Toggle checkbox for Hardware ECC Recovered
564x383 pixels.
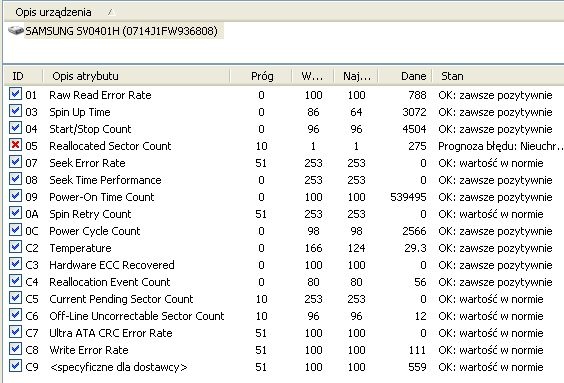[x=15, y=264]
